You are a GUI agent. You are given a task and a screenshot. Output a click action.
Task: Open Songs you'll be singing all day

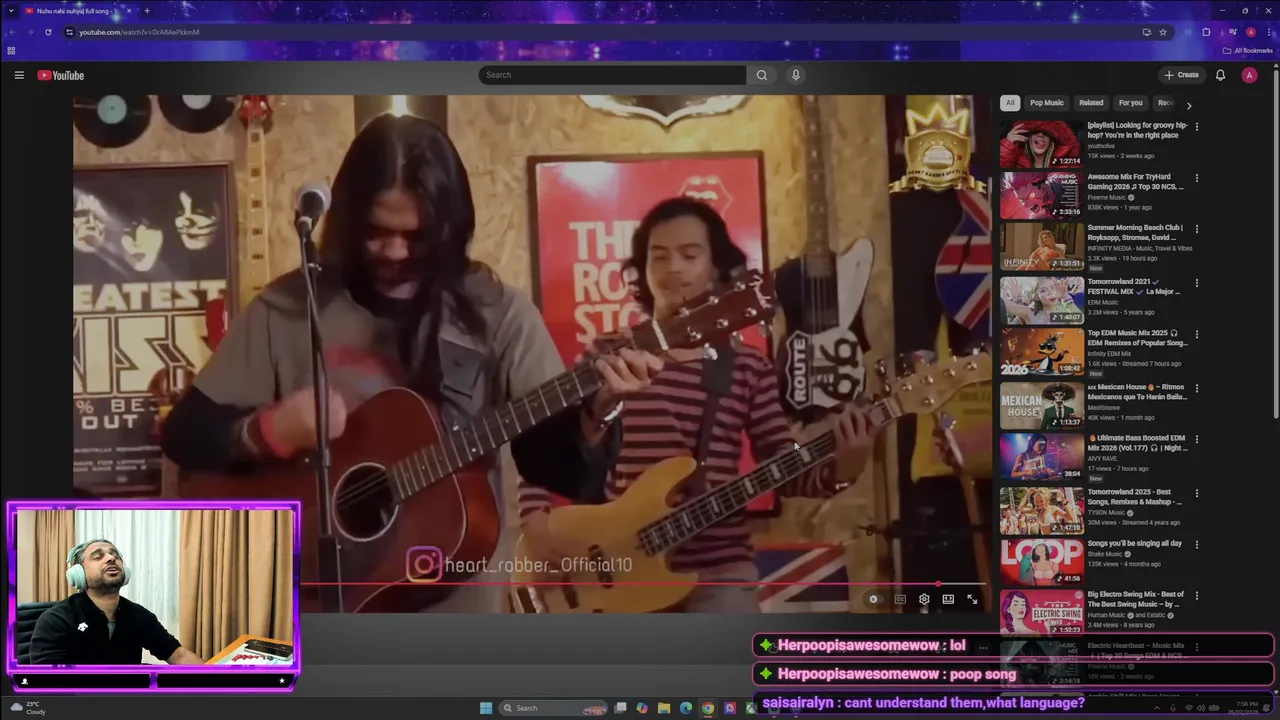(1135, 543)
